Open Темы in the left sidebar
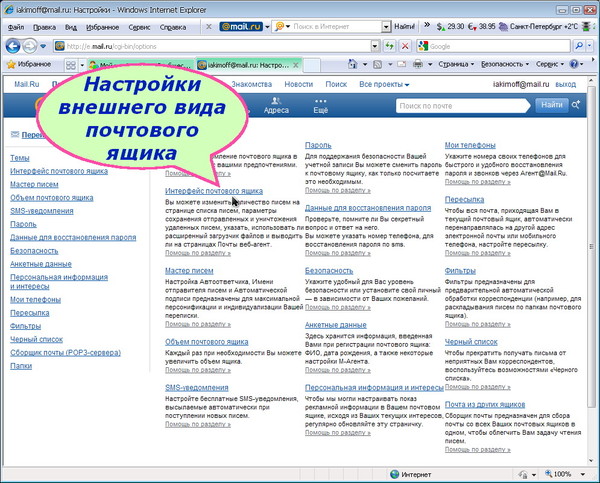Image resolution: width=600 pixels, height=483 pixels. pyautogui.click(x=20, y=158)
